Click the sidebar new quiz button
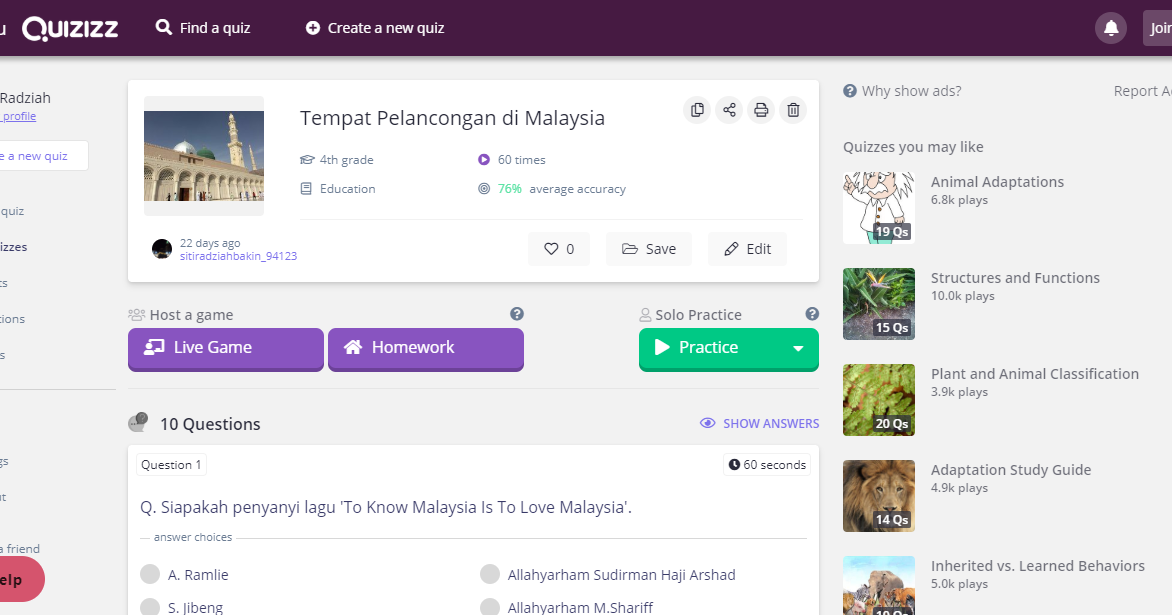 point(43,155)
